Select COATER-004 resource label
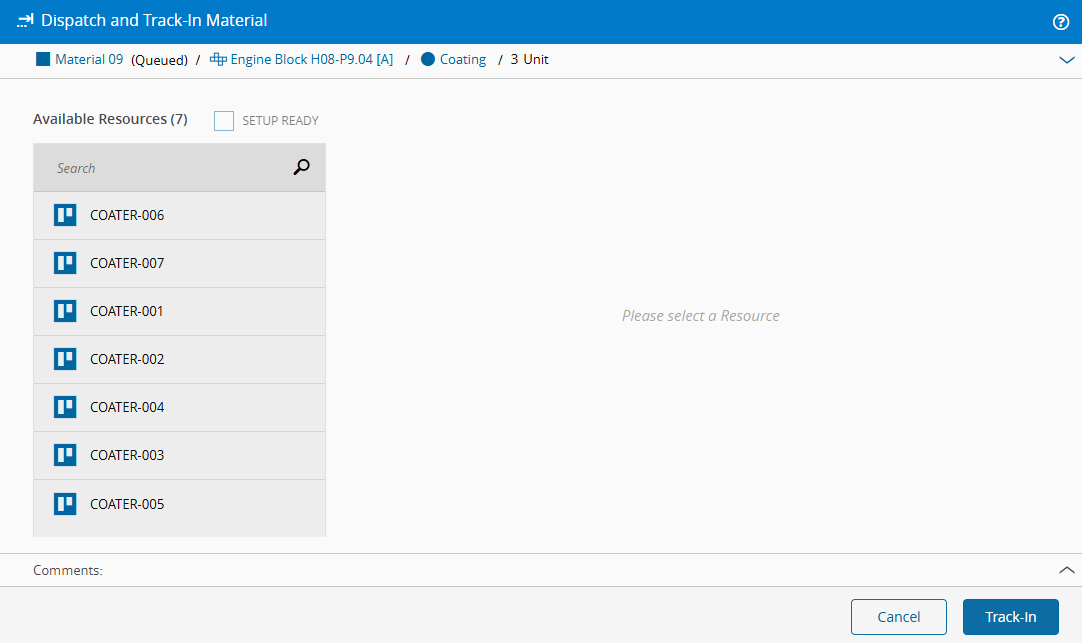Viewport: 1082px width, 643px height. [127, 407]
